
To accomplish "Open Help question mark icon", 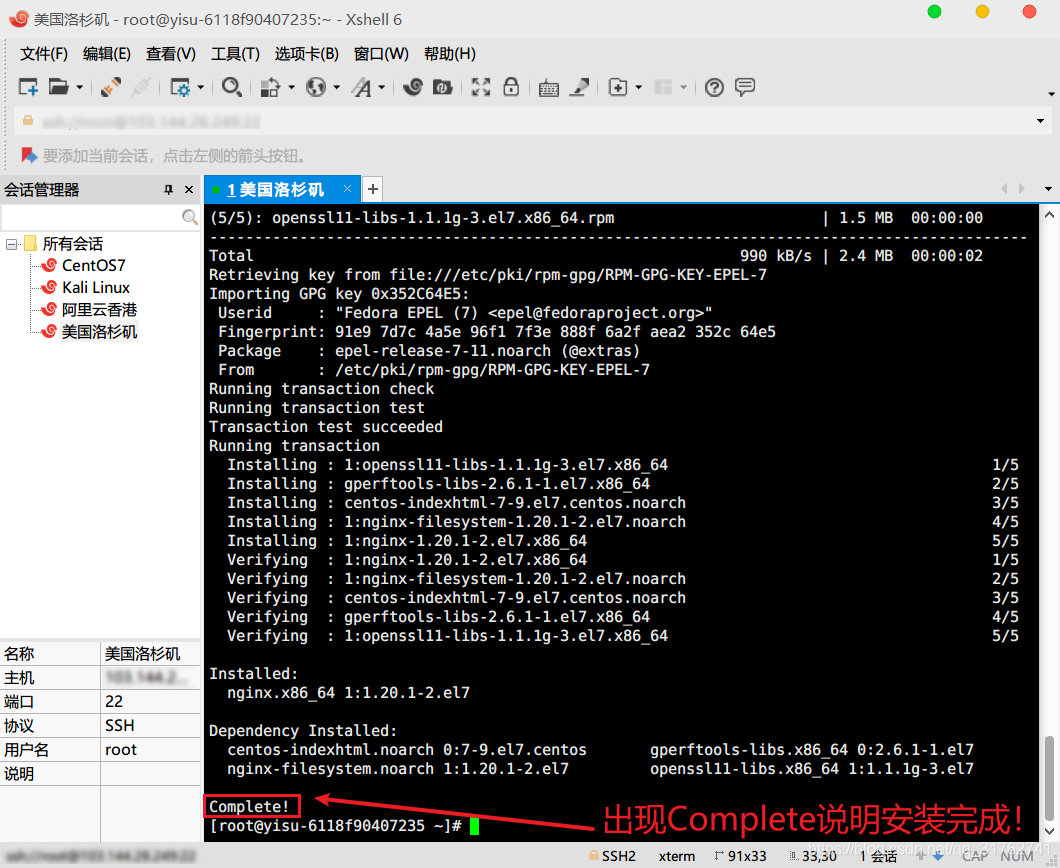I will pos(714,87).
